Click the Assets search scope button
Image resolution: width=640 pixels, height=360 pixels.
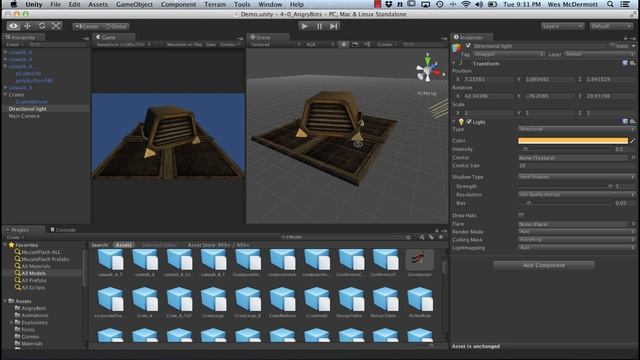(123, 245)
